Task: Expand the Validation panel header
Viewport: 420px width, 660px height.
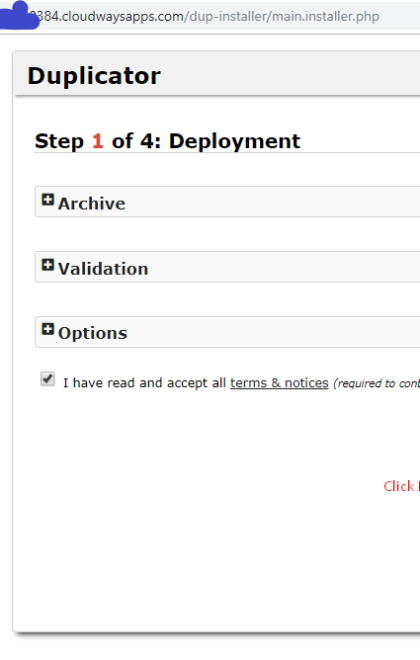Action: tap(227, 267)
